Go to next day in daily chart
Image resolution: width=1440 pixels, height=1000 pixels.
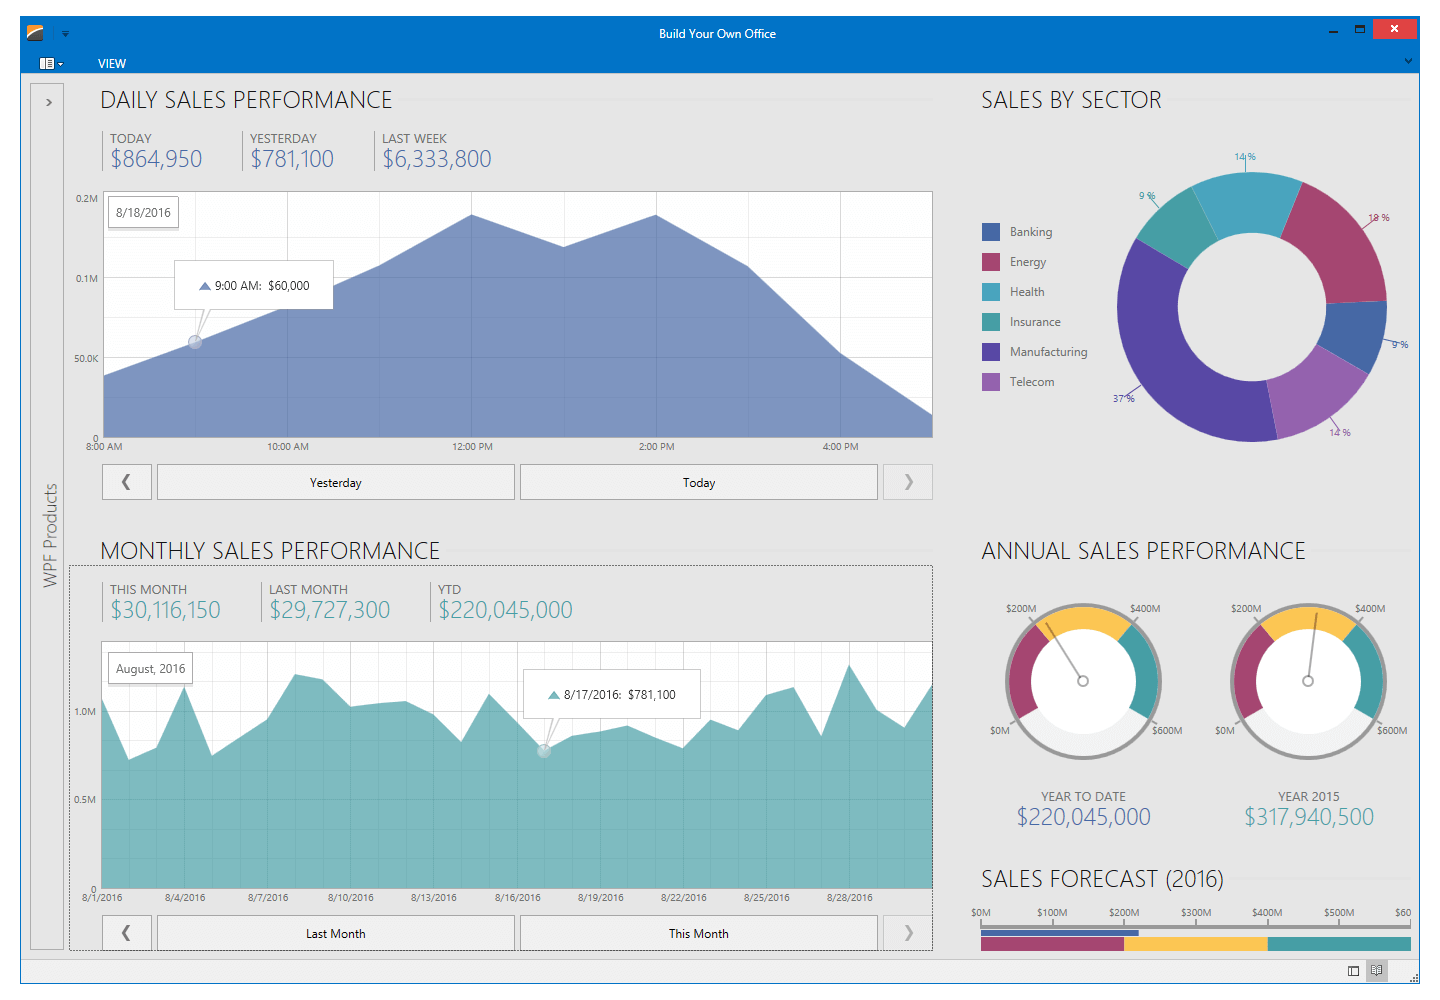pos(908,482)
